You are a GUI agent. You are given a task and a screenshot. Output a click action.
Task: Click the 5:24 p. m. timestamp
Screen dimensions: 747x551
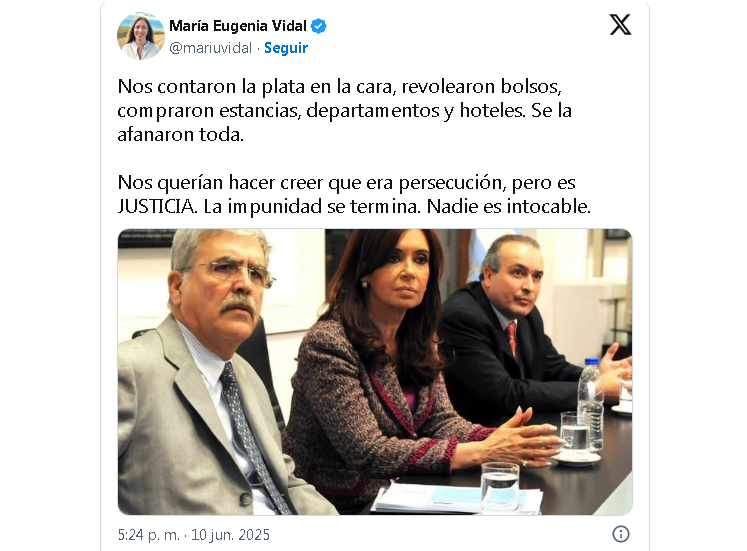point(149,535)
